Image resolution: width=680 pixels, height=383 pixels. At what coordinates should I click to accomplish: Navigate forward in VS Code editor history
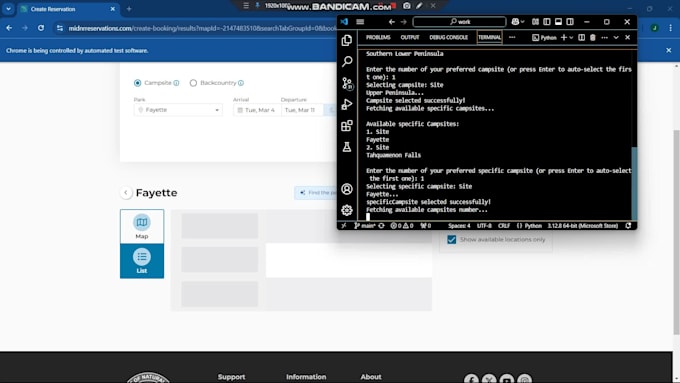coord(404,22)
